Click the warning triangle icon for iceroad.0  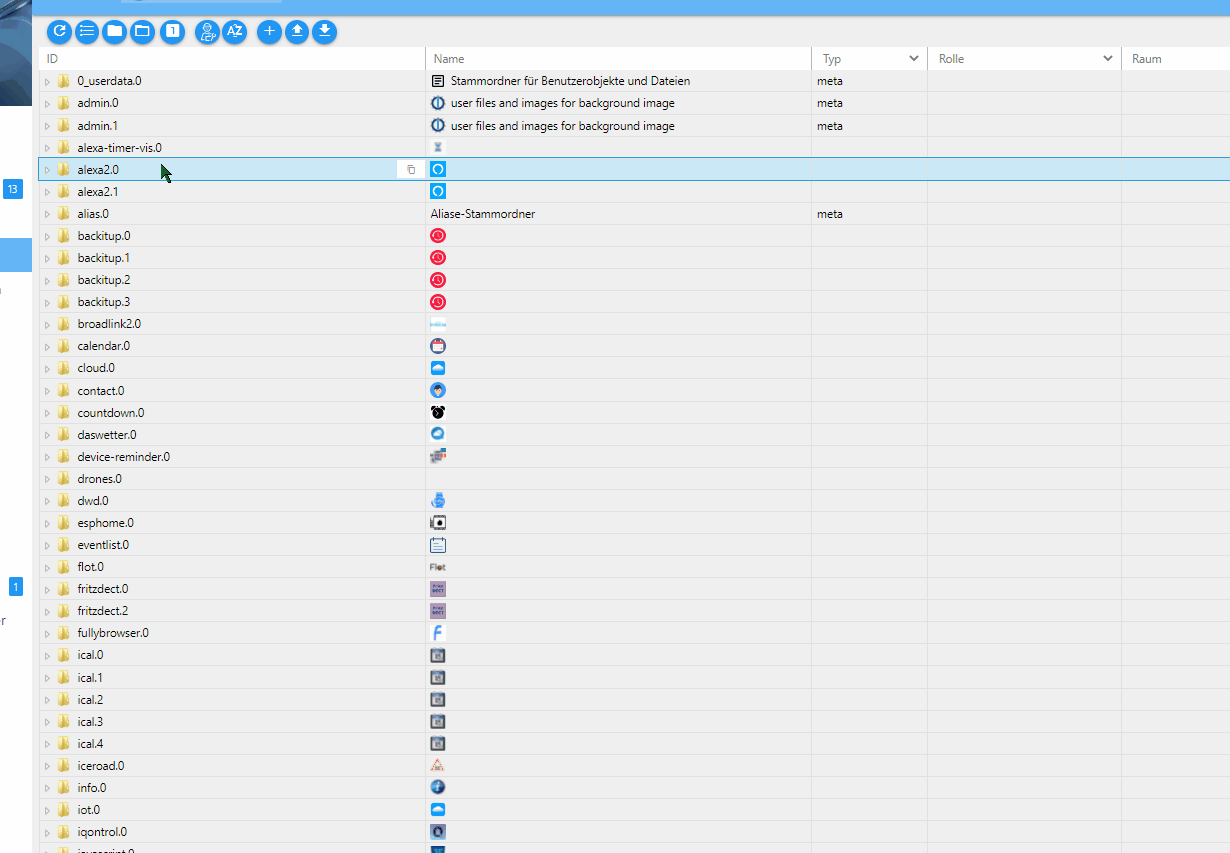437,765
